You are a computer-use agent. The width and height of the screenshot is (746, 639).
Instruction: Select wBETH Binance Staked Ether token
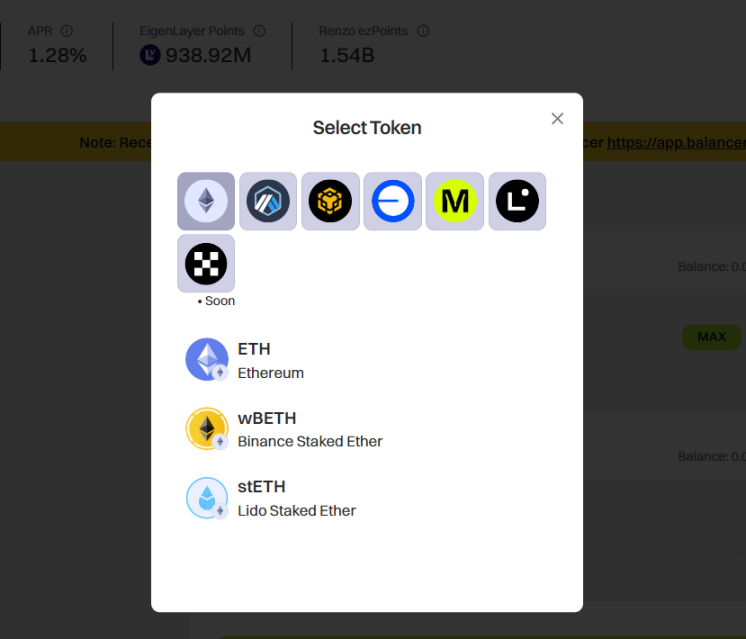coord(367,429)
